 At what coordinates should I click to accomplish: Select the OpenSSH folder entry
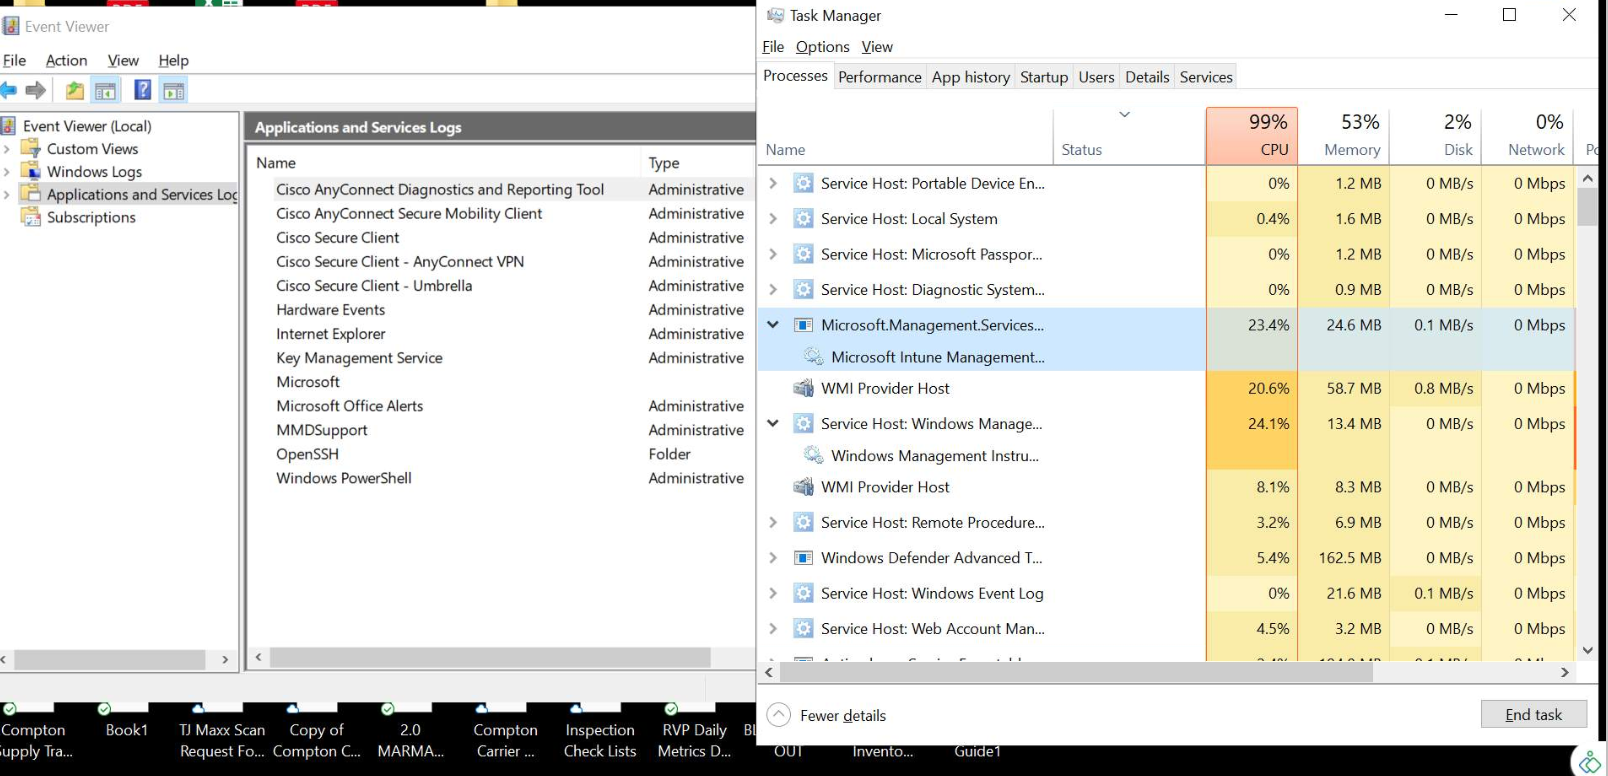coord(307,453)
